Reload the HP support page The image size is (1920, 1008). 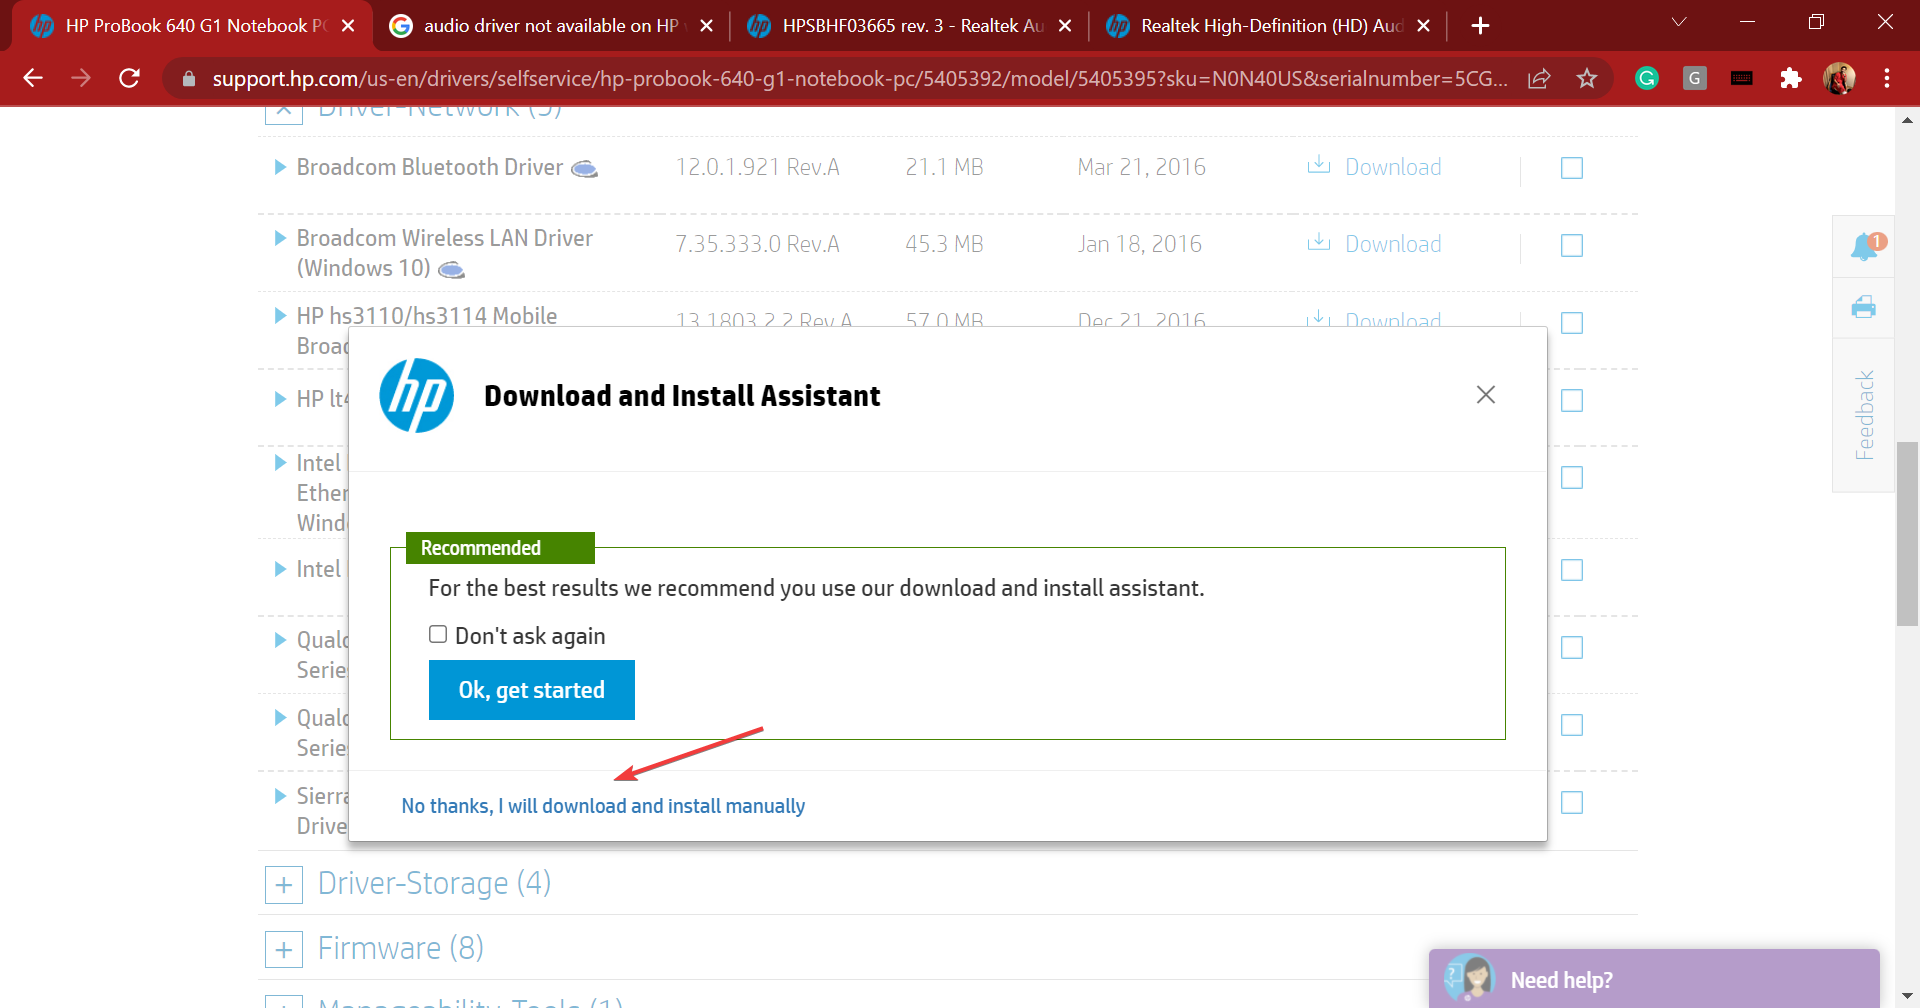(129, 78)
